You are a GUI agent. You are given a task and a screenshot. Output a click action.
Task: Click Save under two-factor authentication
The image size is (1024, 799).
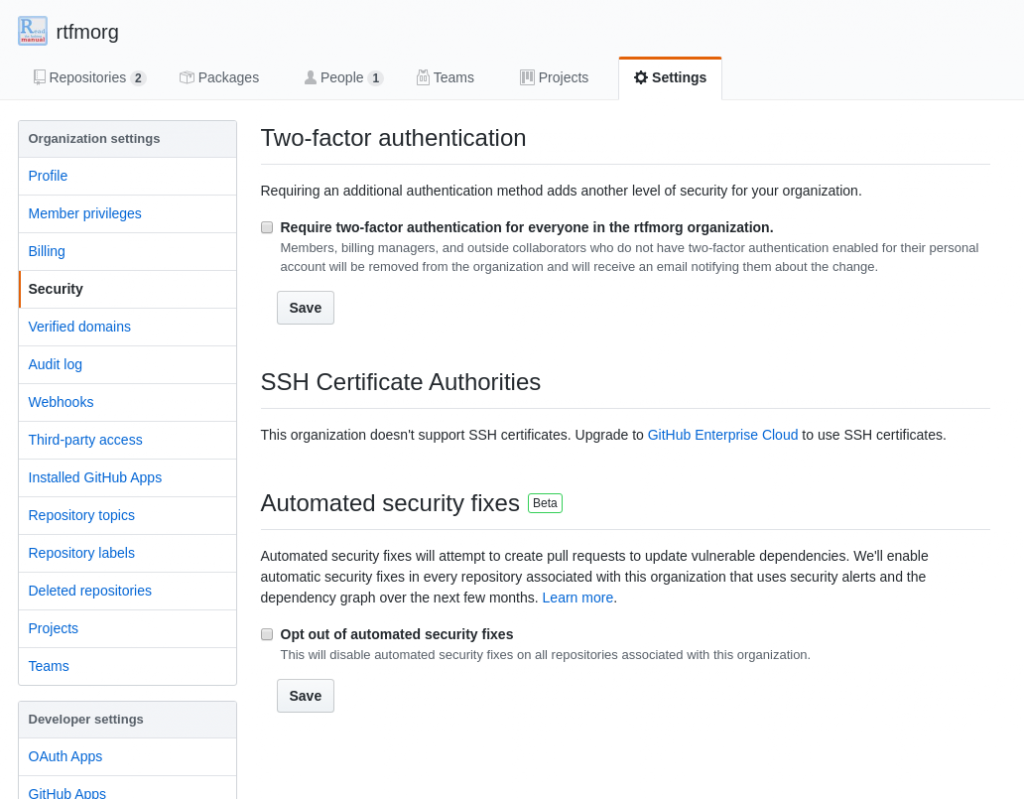pos(304,307)
